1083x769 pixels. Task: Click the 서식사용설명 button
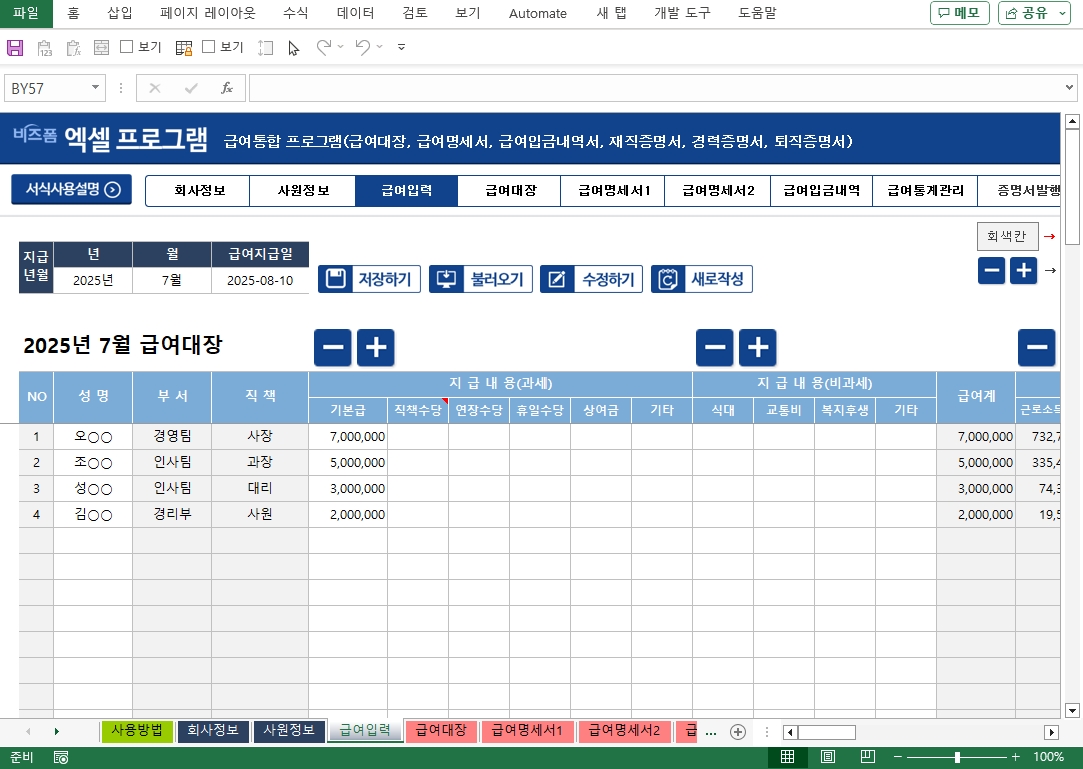72,189
